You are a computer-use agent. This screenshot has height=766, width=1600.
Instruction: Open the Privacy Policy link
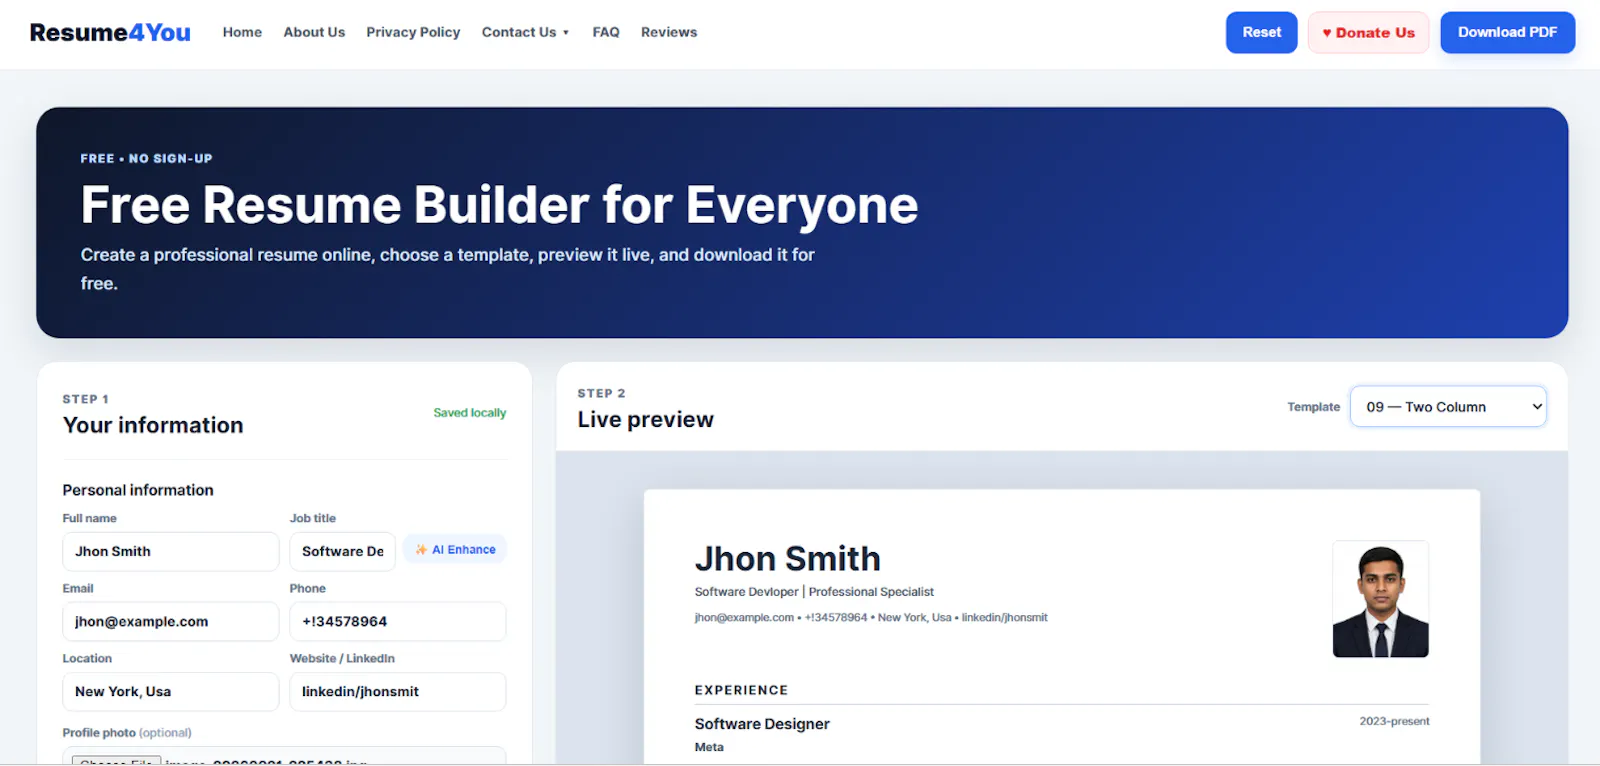413,32
